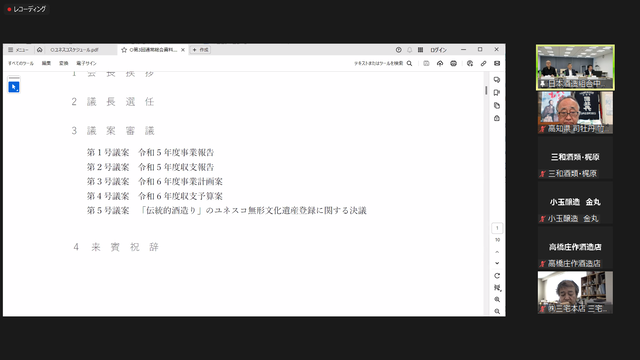
Task: Zoom in on the document
Action: tap(497, 300)
